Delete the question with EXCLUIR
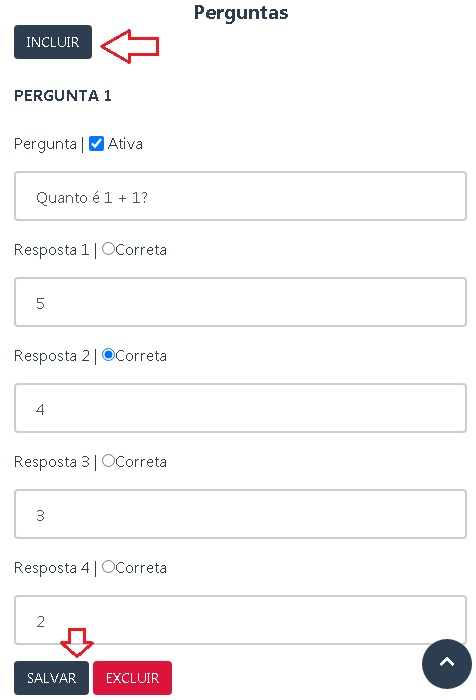 tap(132, 678)
